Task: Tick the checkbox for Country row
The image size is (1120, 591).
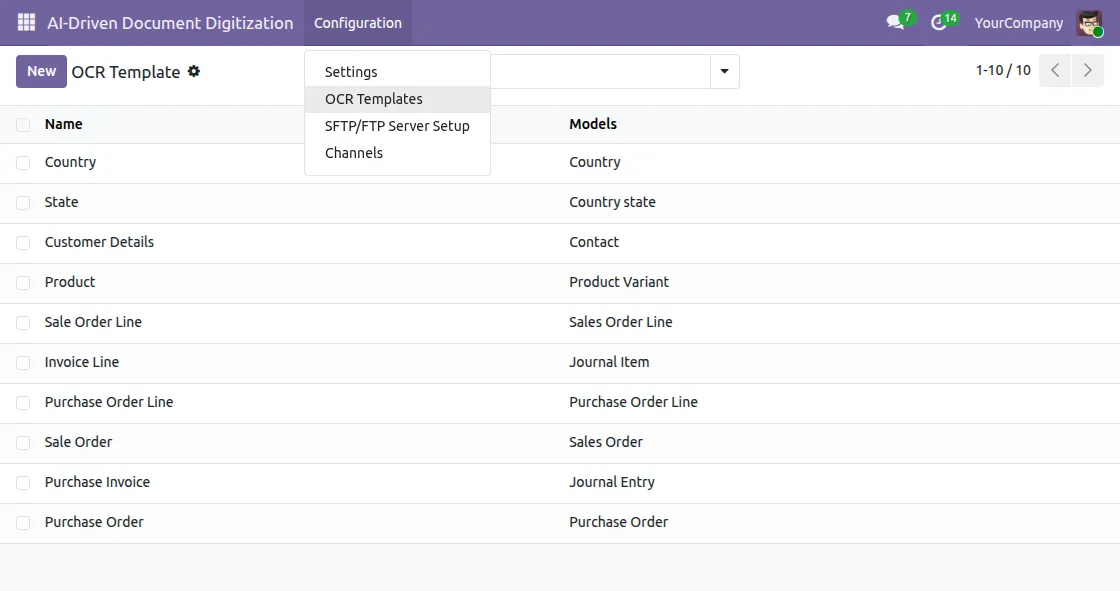Action: coord(23,163)
